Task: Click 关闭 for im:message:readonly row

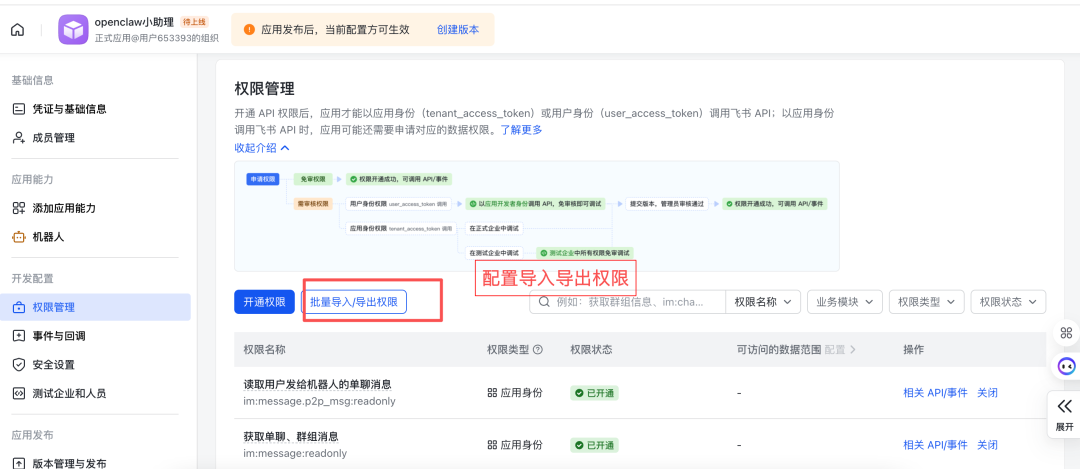Action: click(987, 445)
